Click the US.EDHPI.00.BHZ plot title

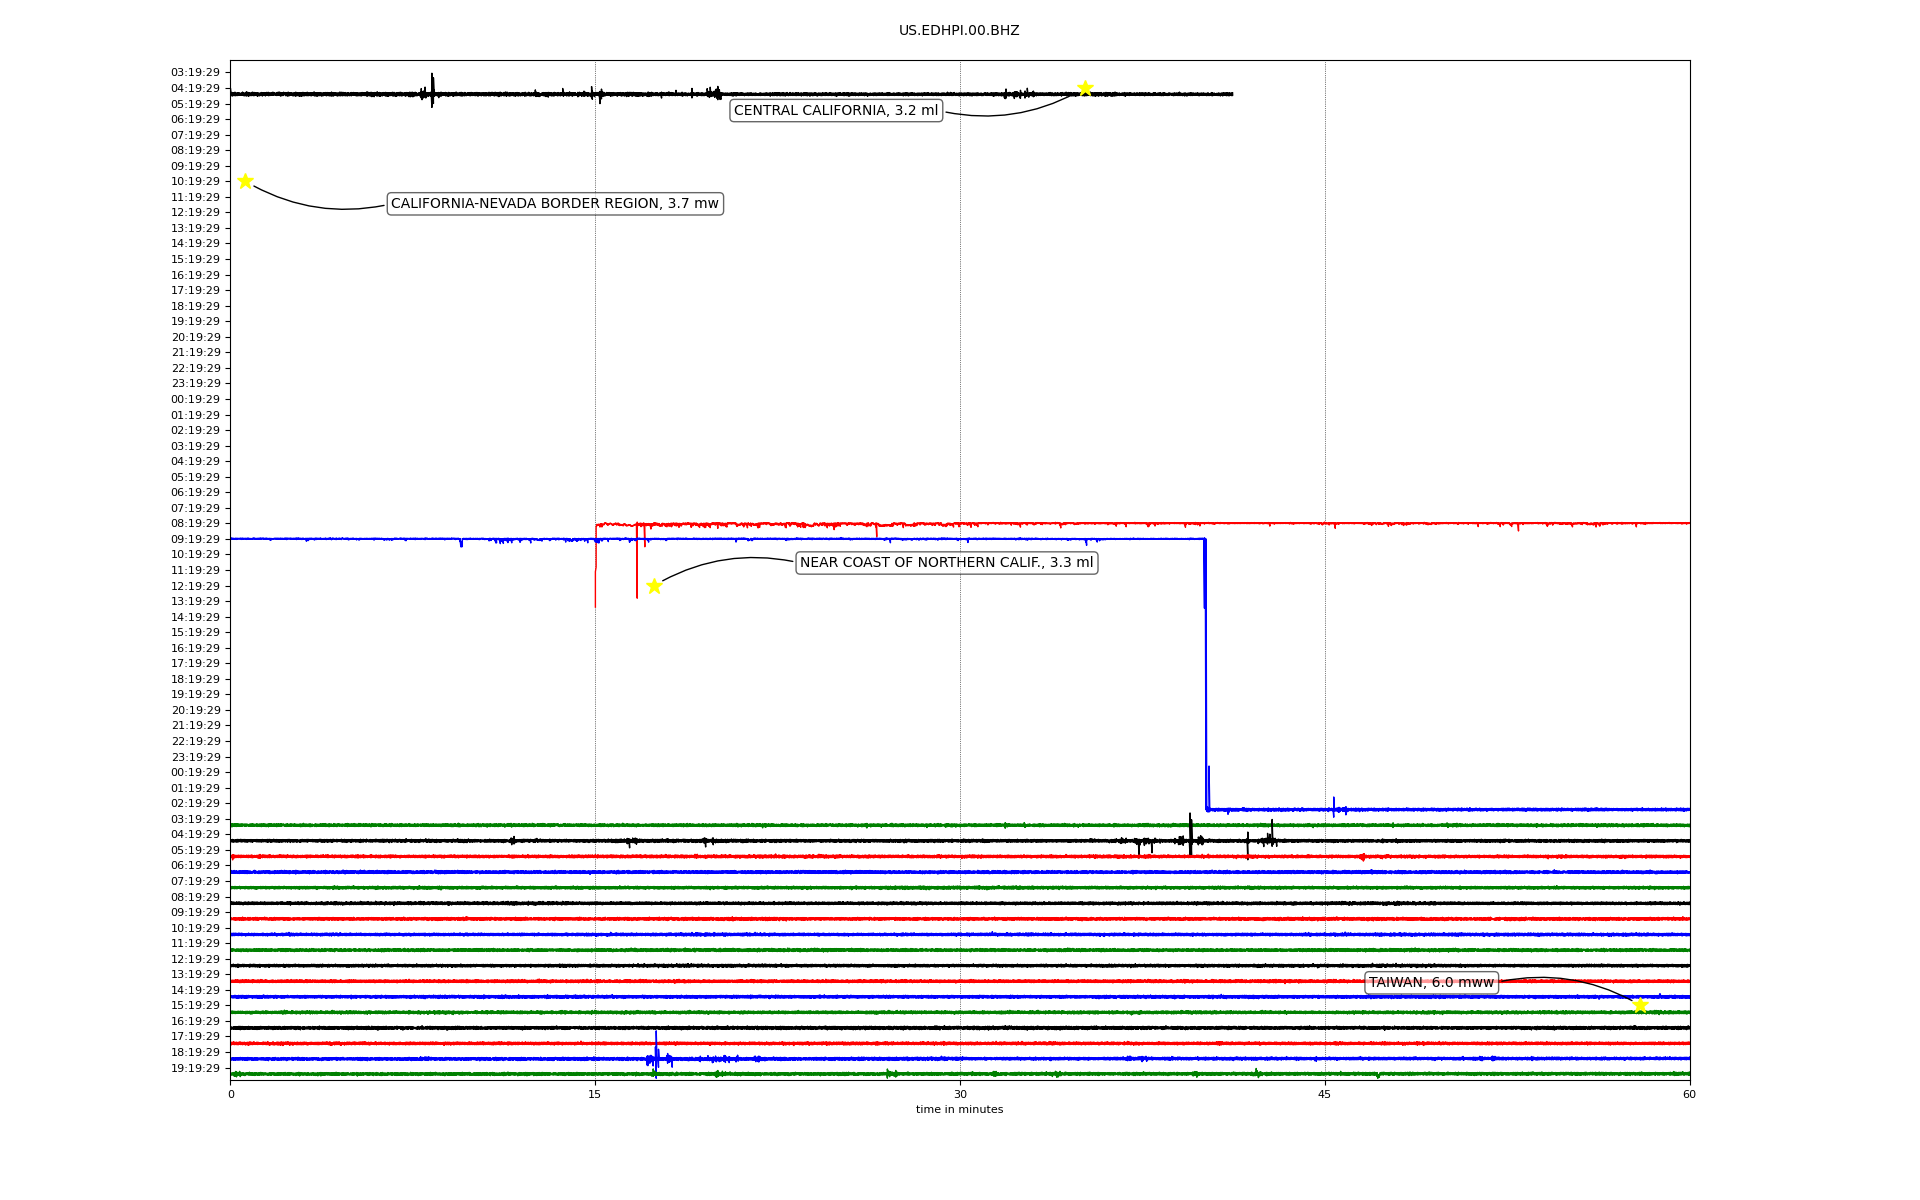(959, 31)
